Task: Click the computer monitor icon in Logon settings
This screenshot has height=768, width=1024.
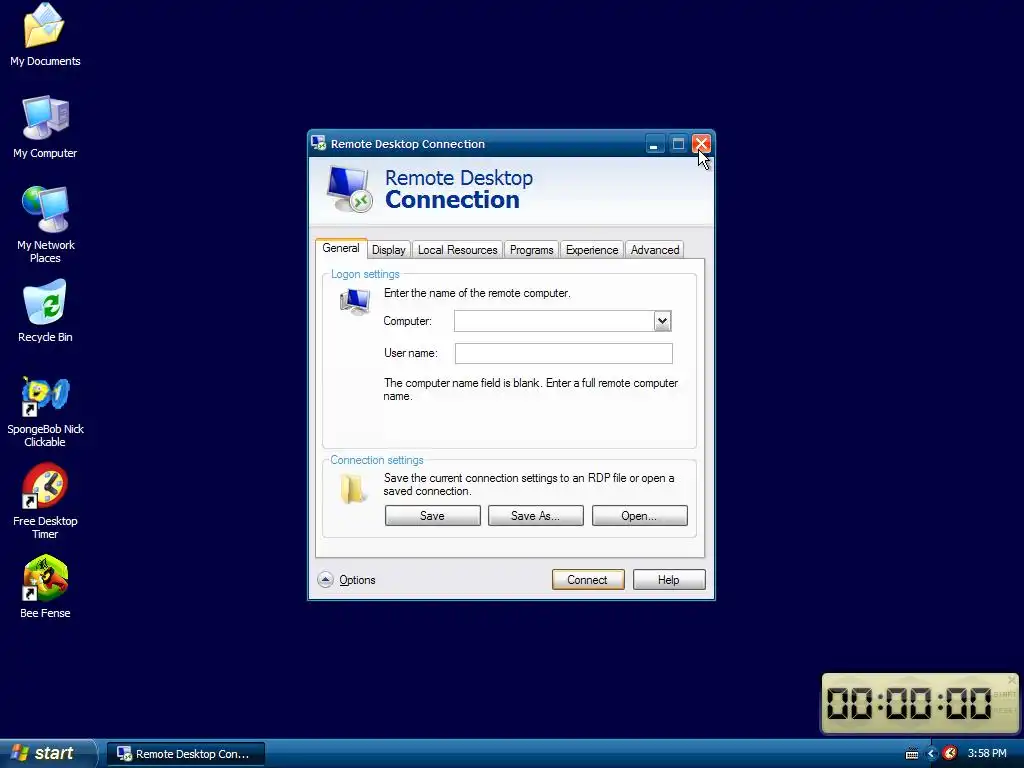Action: pos(355,302)
